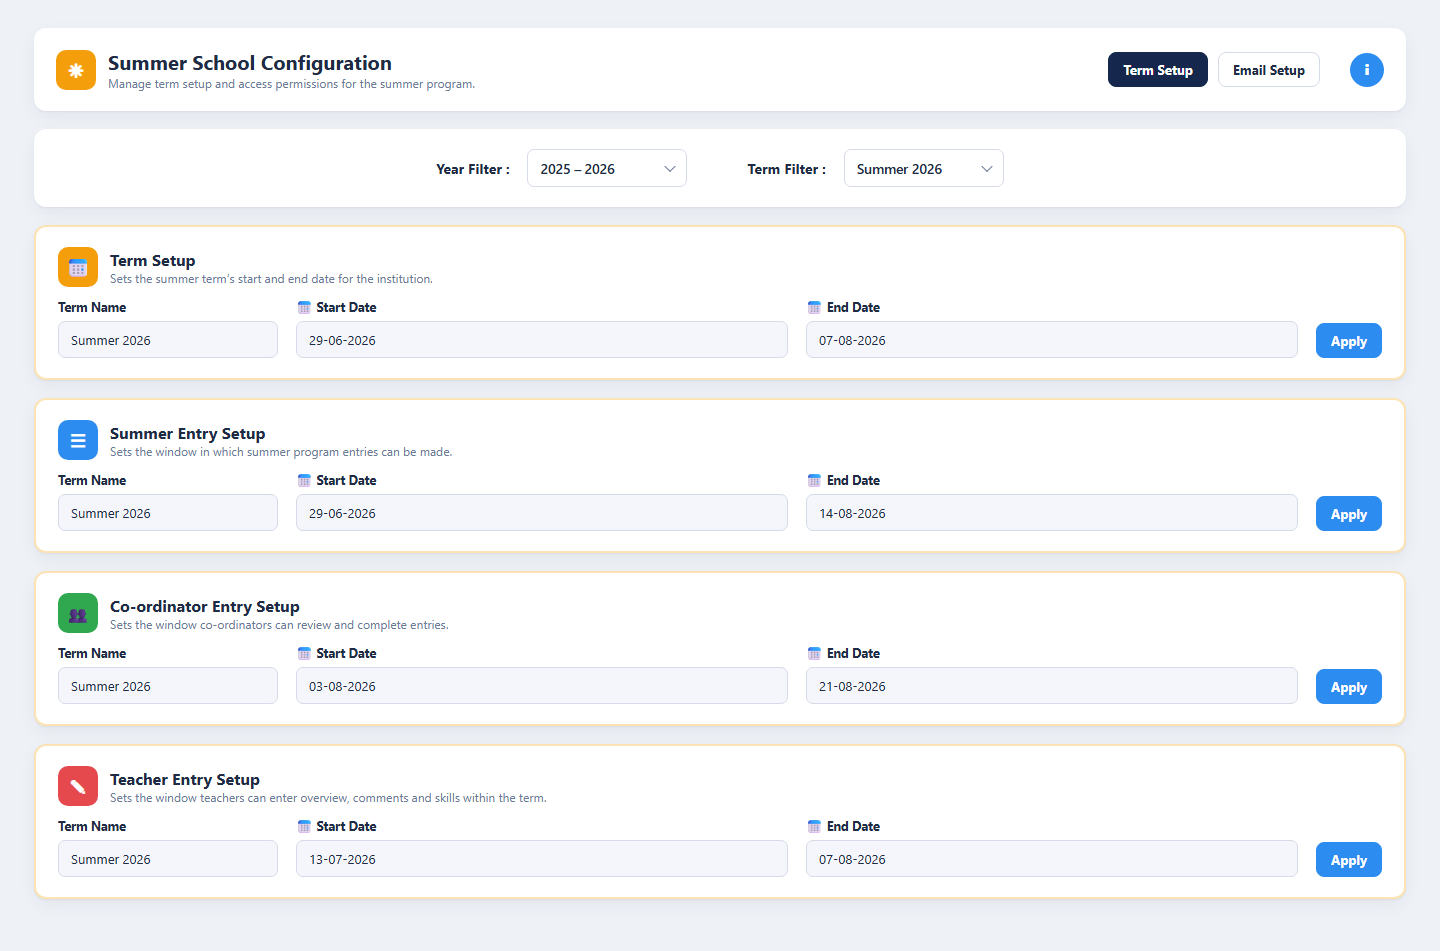Click the Co-ordinator Entry Setup green people icon
The width and height of the screenshot is (1440, 951).
[x=78, y=613]
